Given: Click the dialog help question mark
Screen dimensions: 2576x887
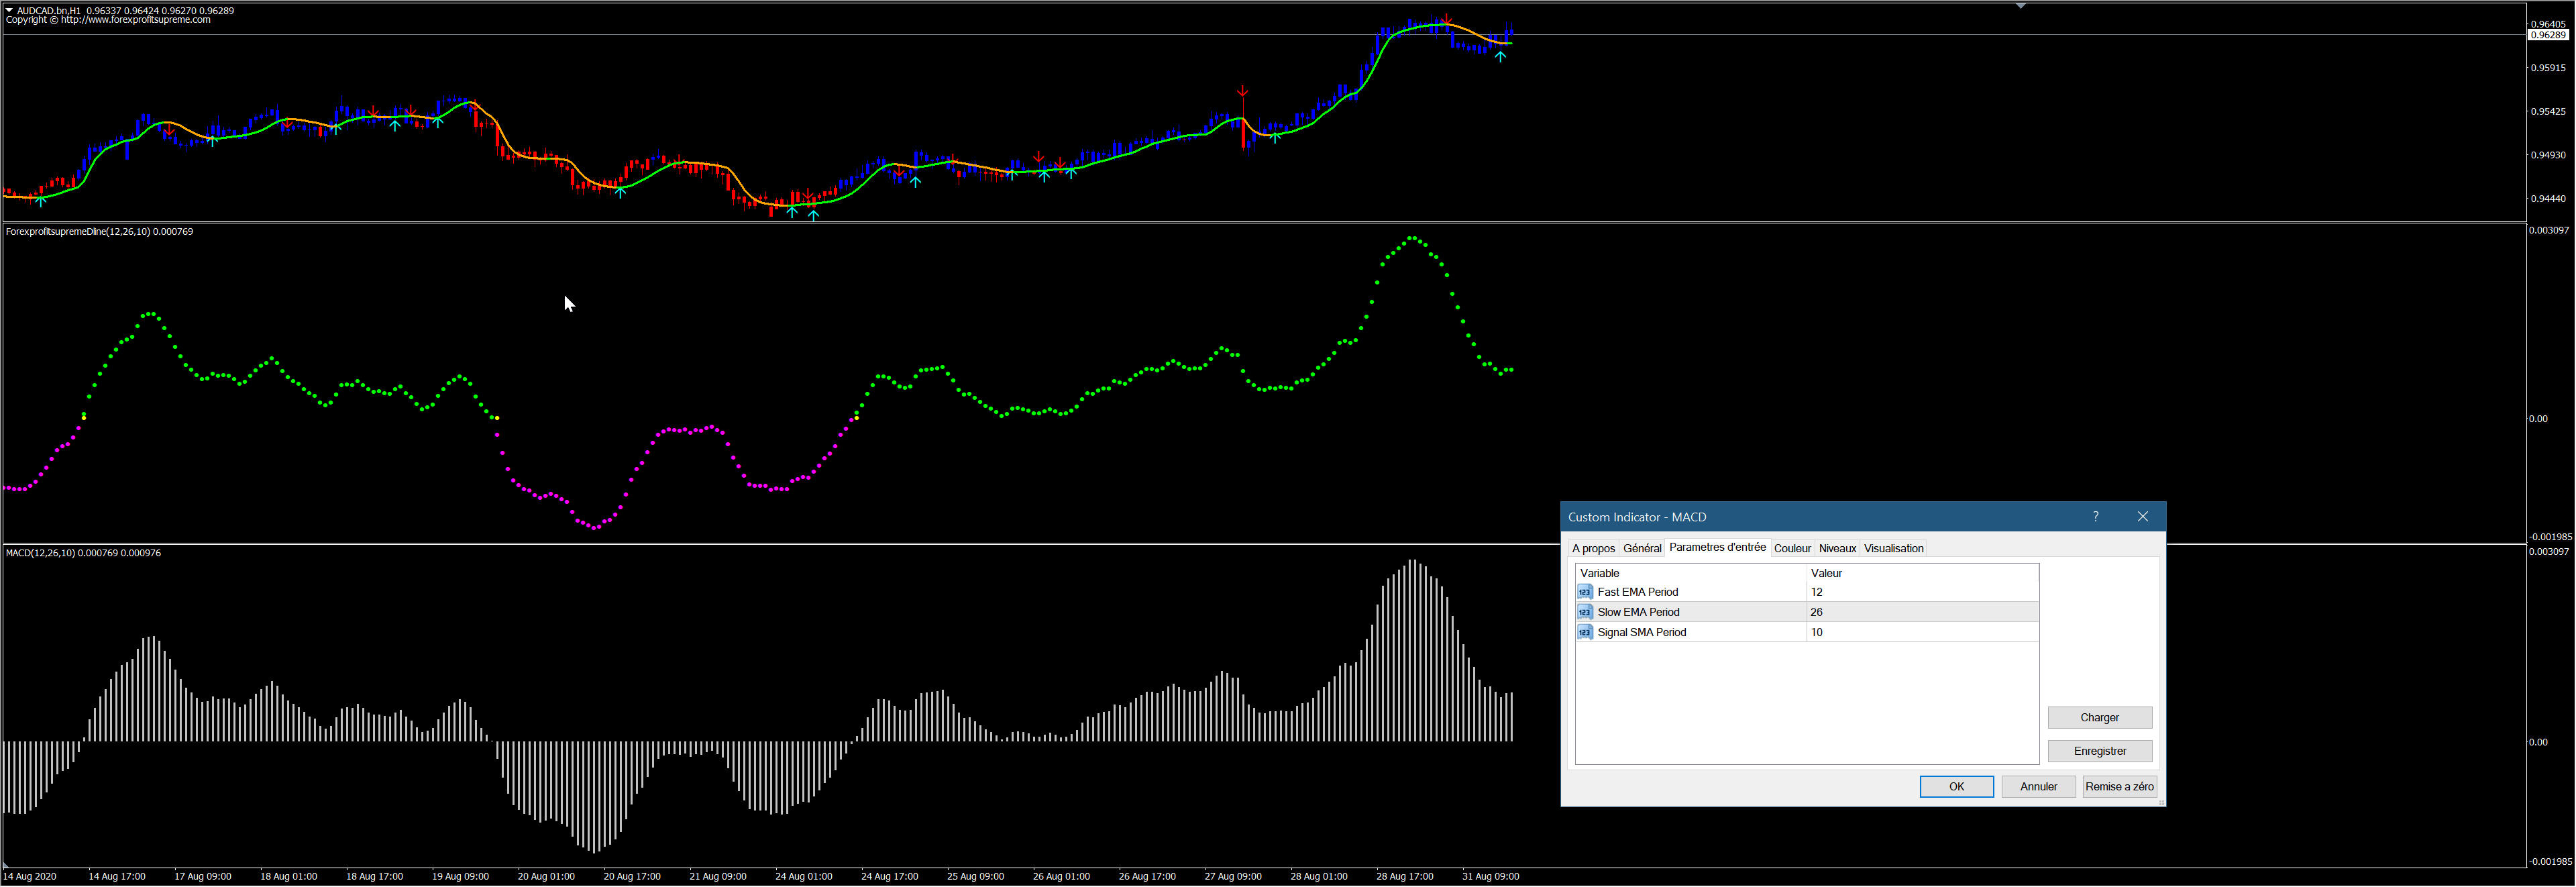Looking at the screenshot, I should (x=2095, y=517).
